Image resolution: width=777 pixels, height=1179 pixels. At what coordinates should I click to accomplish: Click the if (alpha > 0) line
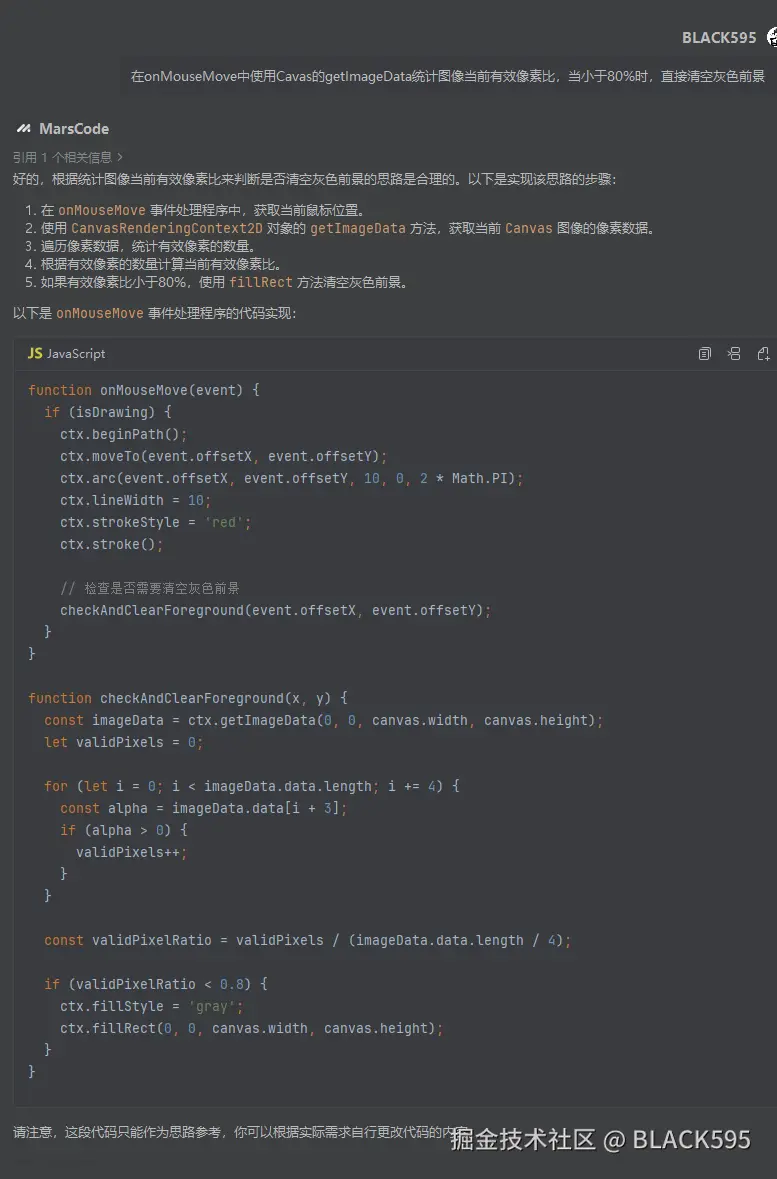click(124, 830)
